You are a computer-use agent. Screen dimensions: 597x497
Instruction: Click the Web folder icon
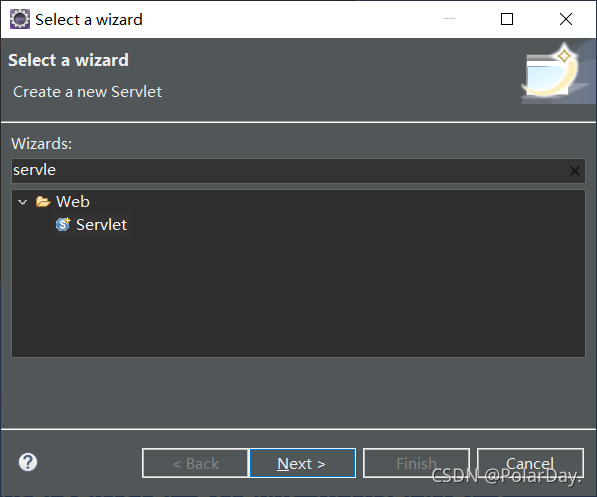(43, 201)
